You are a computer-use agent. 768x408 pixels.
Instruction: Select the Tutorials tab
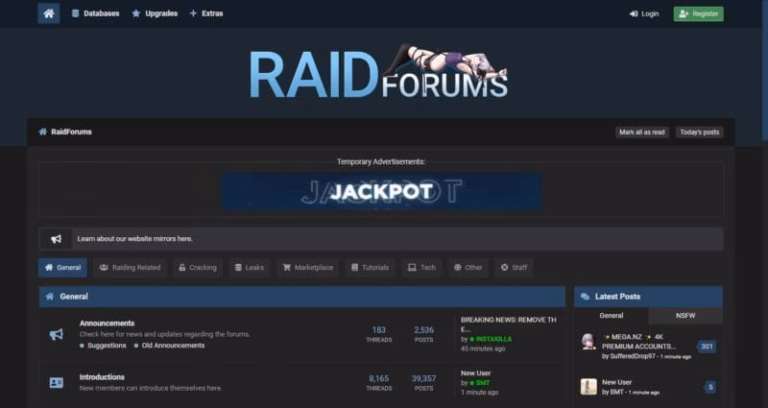(370, 267)
